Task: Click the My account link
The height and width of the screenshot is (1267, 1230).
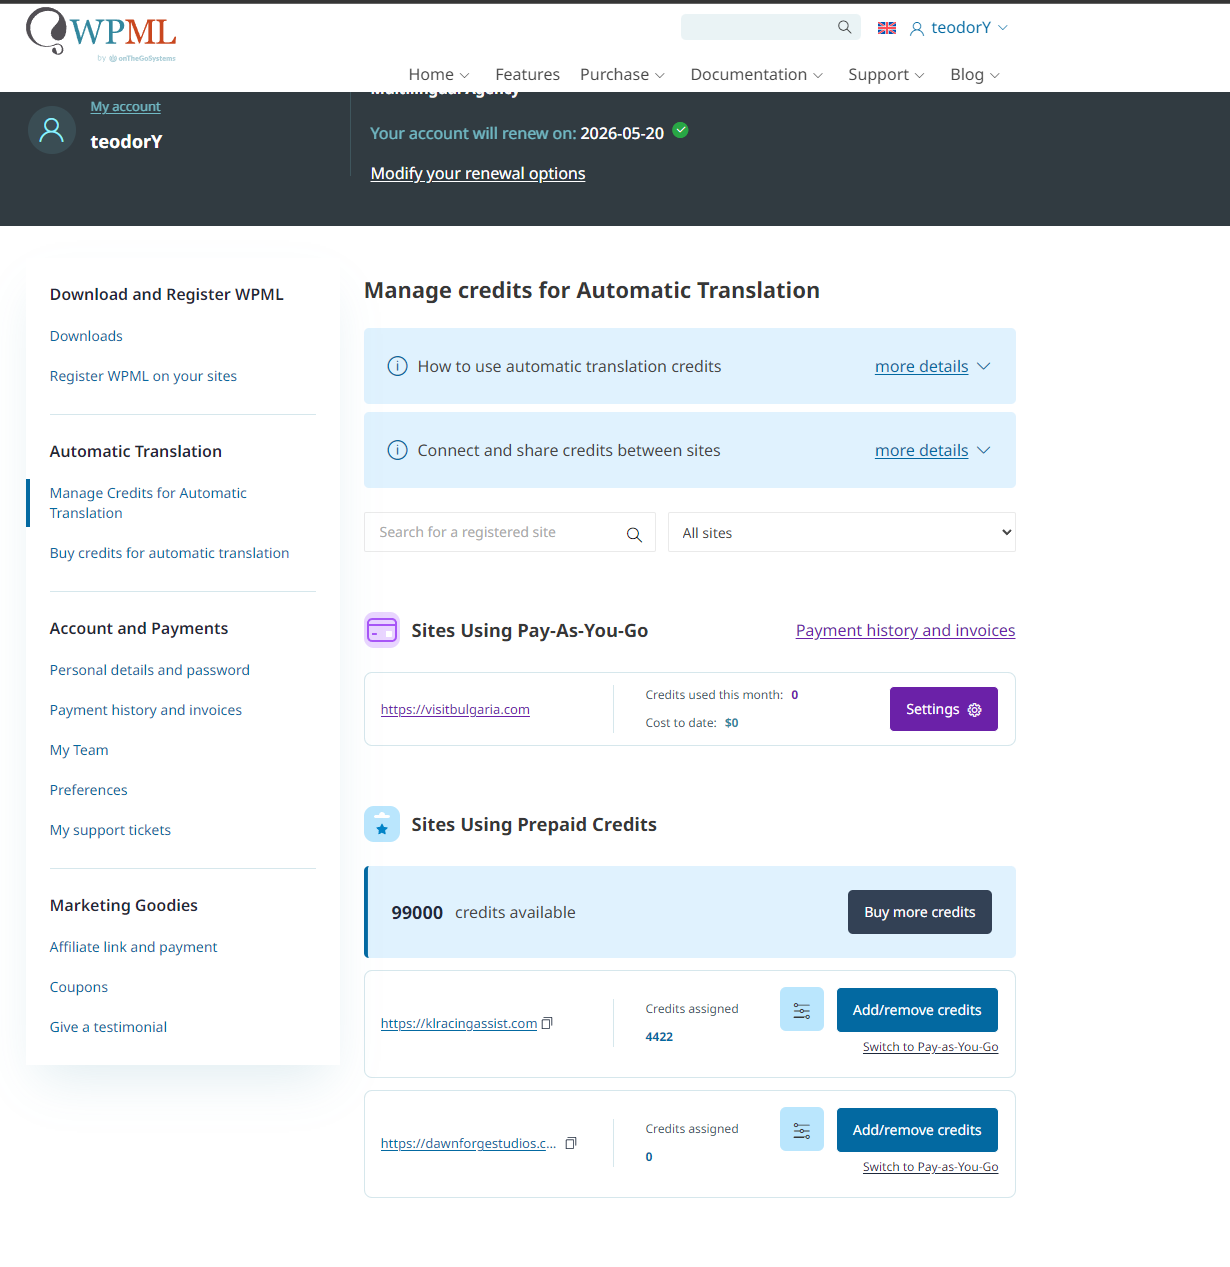Action: (x=125, y=107)
